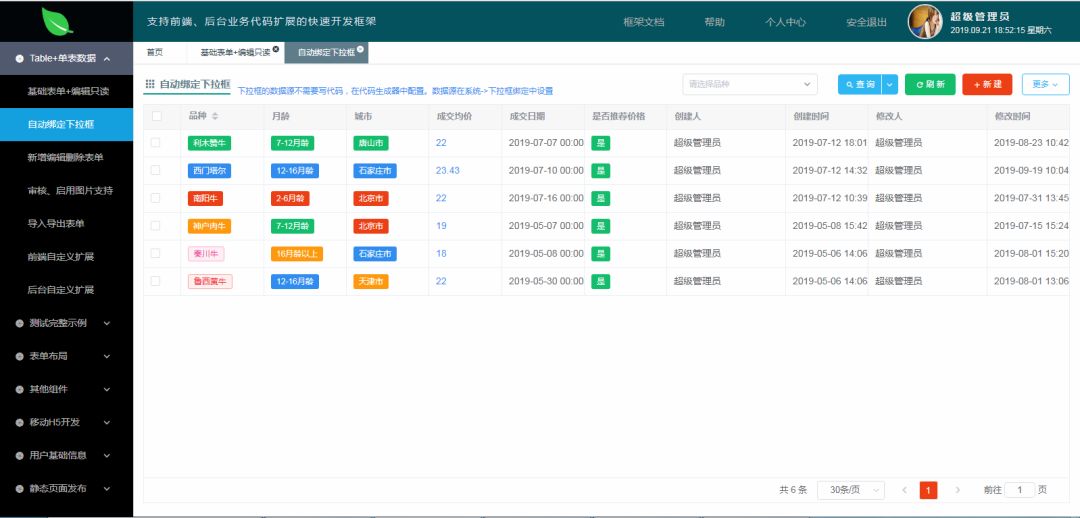The image size is (1080, 518).
Task: Open 基础表单+编辑只读 in the sidebar
Action: pyautogui.click(x=67, y=92)
